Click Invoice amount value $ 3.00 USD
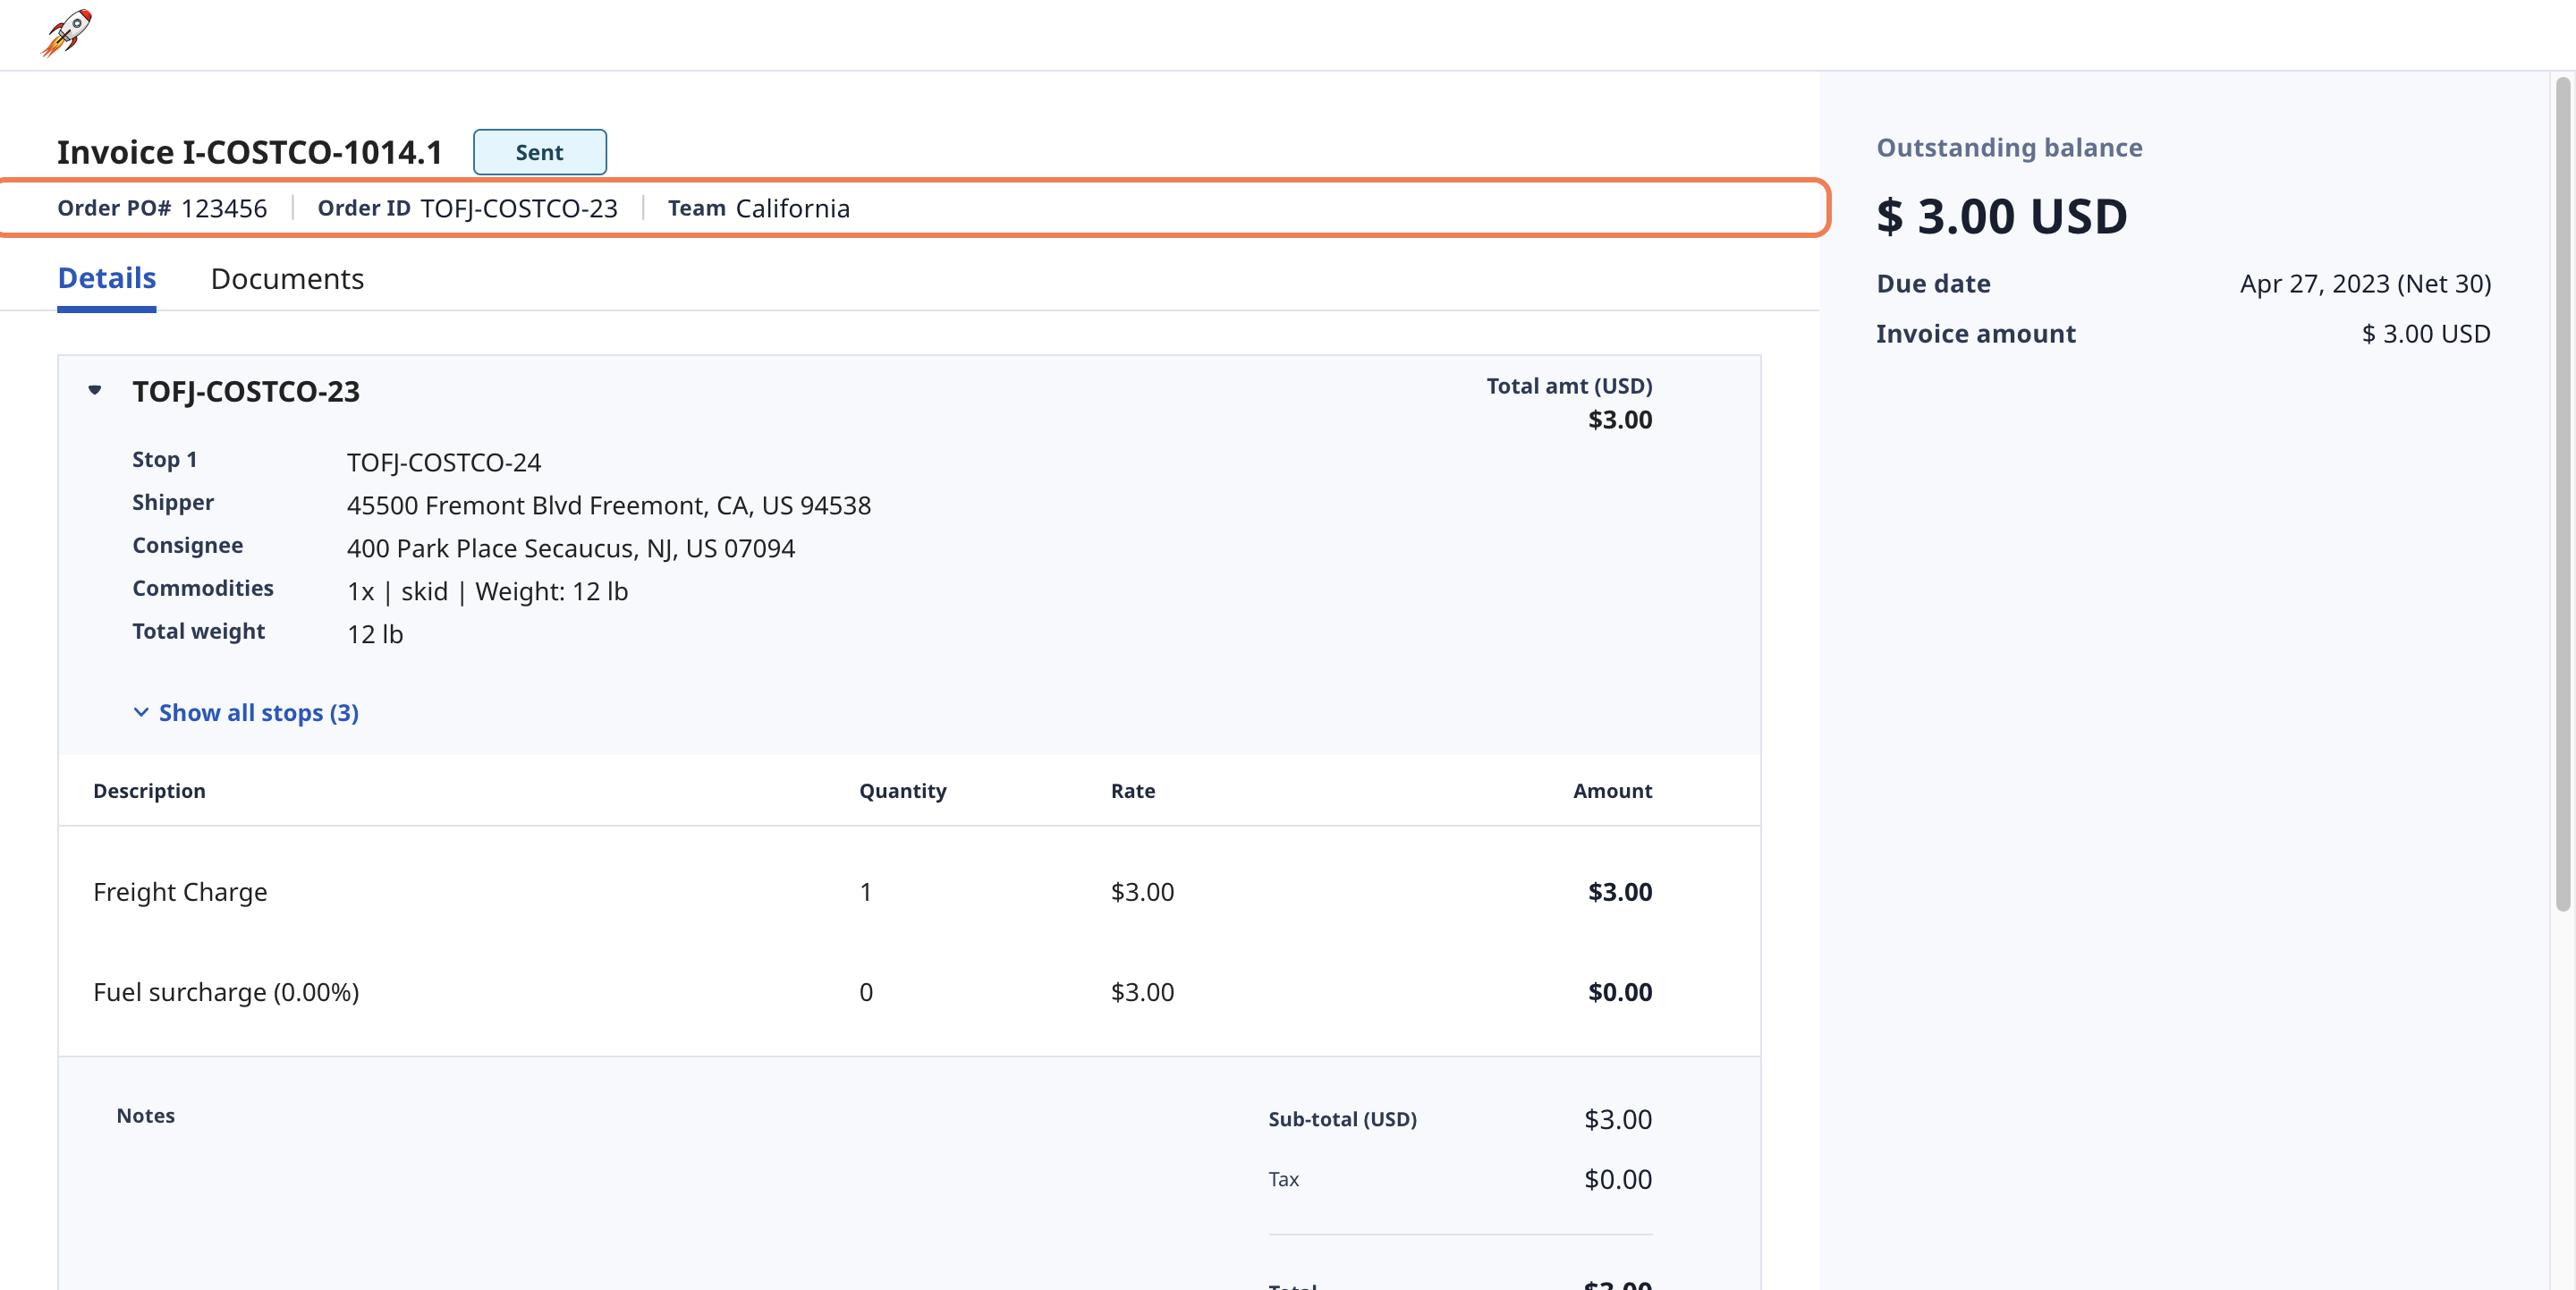Image resolution: width=2576 pixels, height=1290 pixels. click(2426, 333)
